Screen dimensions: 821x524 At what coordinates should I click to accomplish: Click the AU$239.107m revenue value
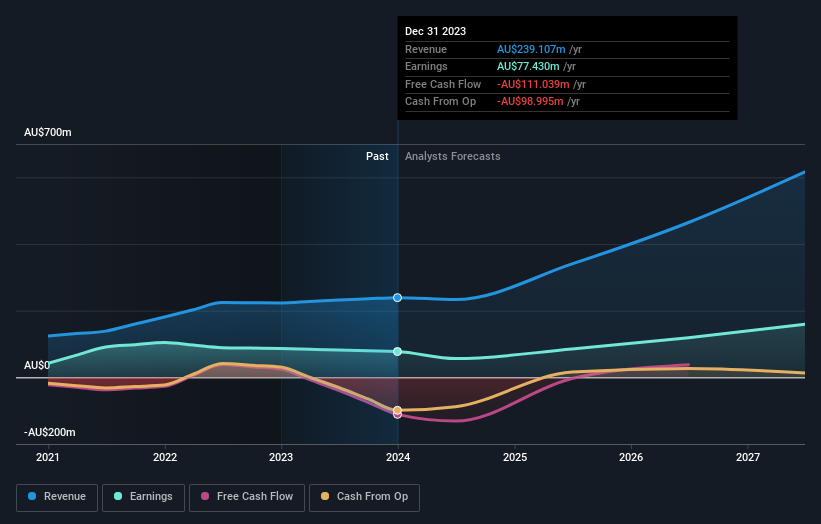pyautogui.click(x=531, y=49)
